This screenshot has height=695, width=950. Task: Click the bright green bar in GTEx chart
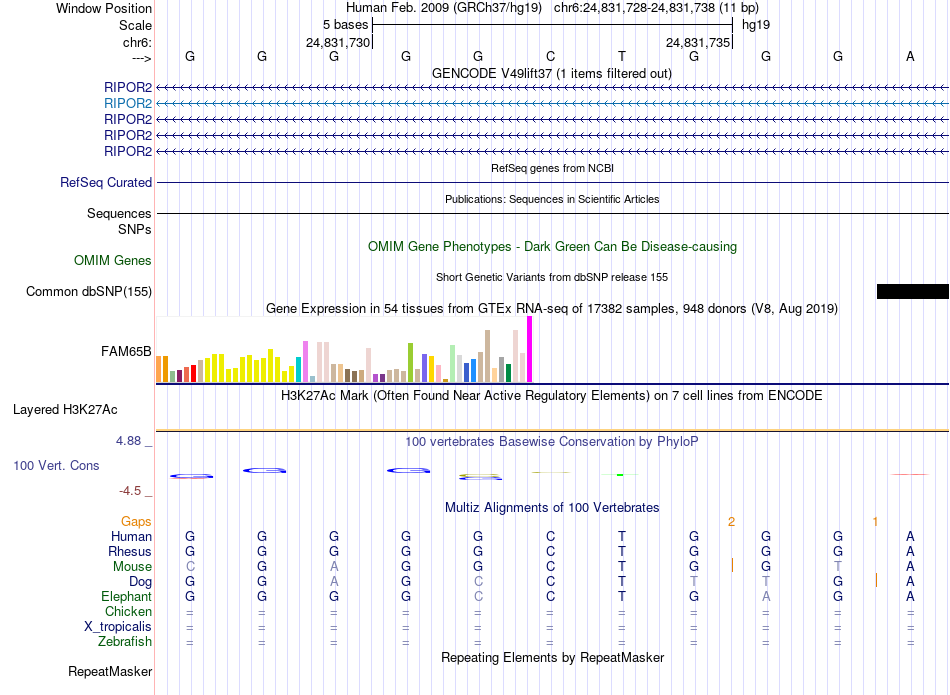[x=411, y=362]
